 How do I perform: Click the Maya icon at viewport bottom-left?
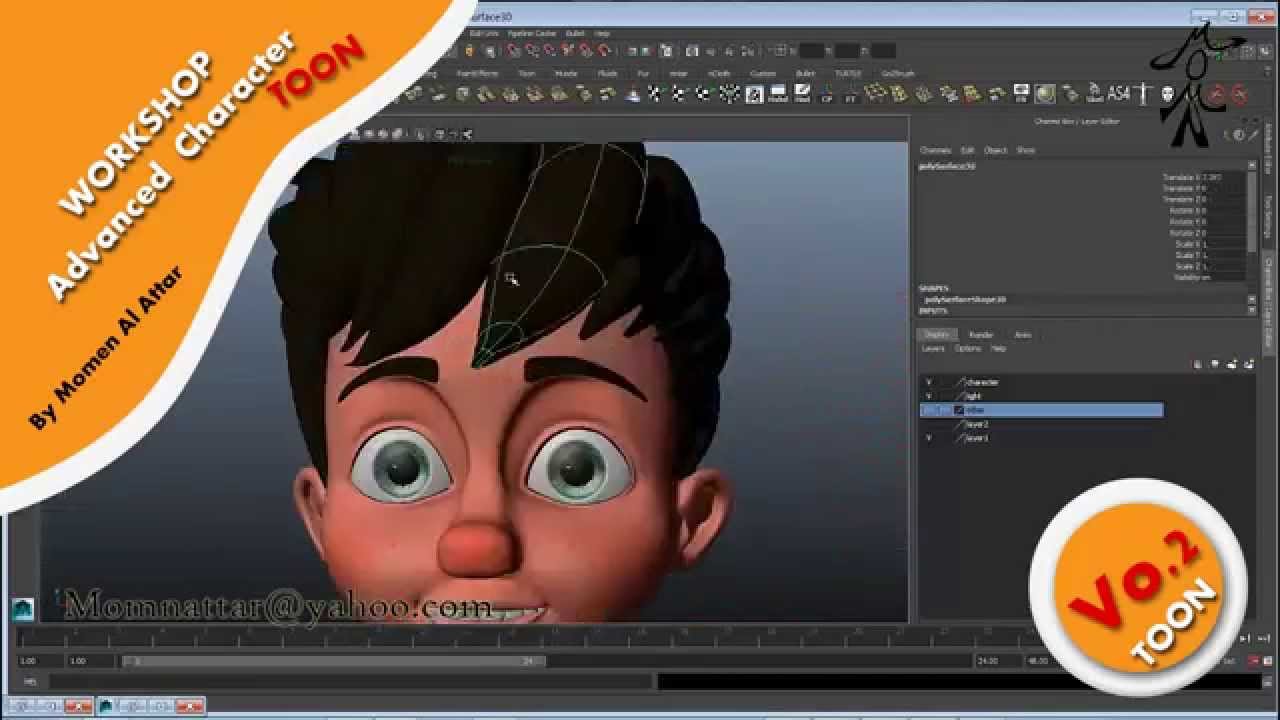23,608
